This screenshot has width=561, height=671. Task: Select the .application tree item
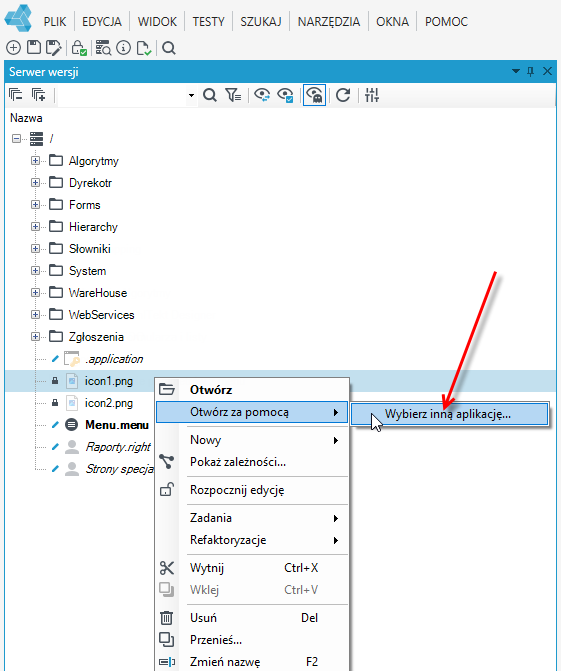(114, 359)
